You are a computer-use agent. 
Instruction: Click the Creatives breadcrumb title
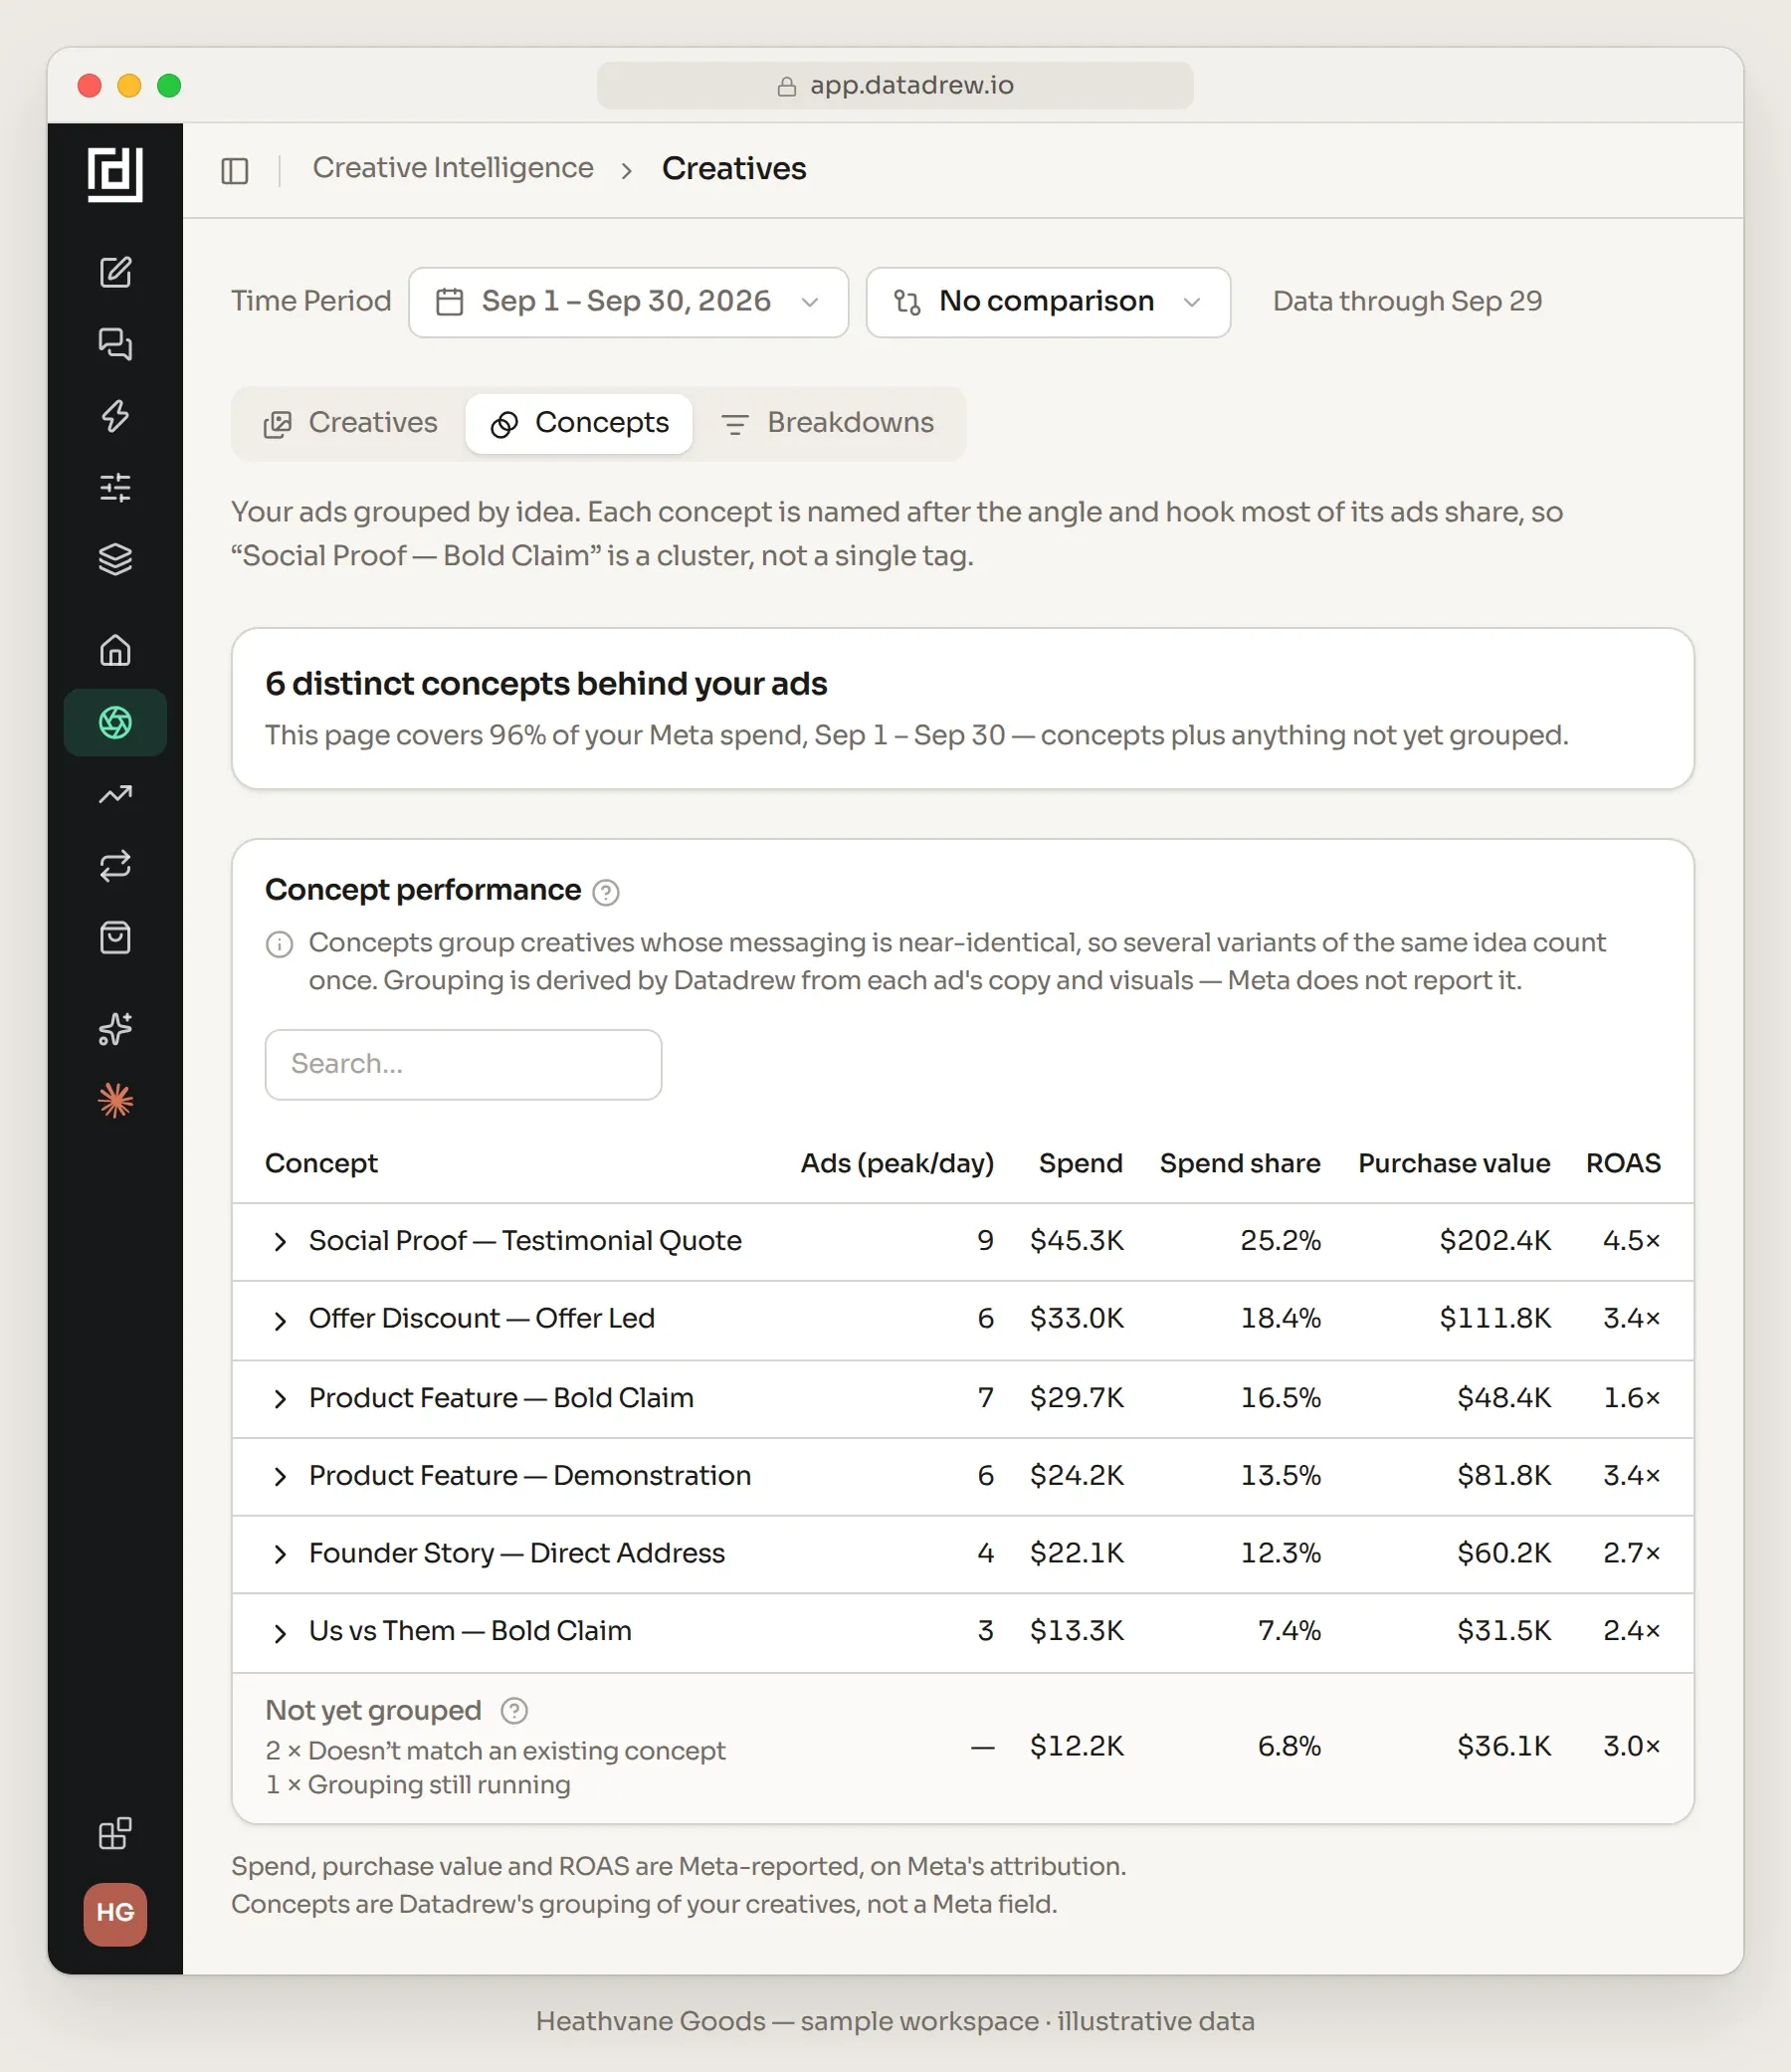[x=733, y=168]
